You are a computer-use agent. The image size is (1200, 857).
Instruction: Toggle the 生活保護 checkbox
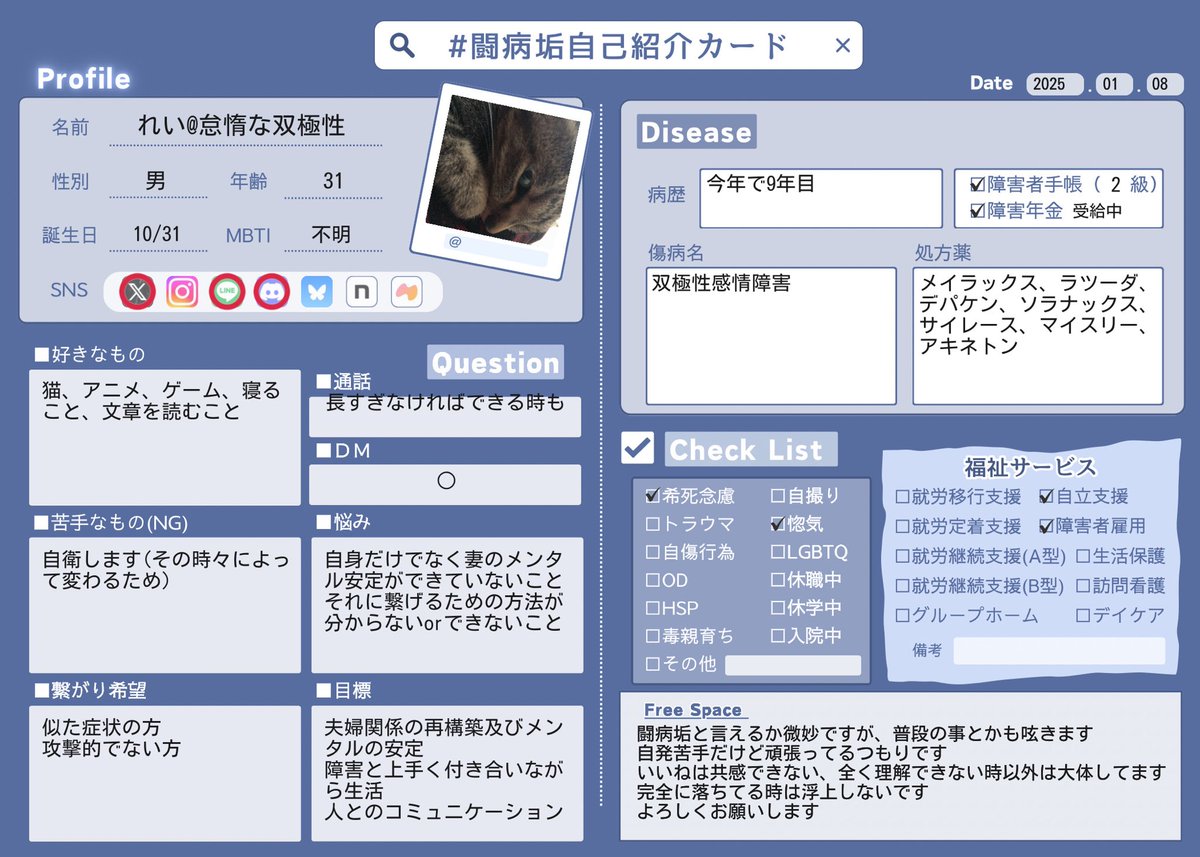pyautogui.click(x=1082, y=556)
